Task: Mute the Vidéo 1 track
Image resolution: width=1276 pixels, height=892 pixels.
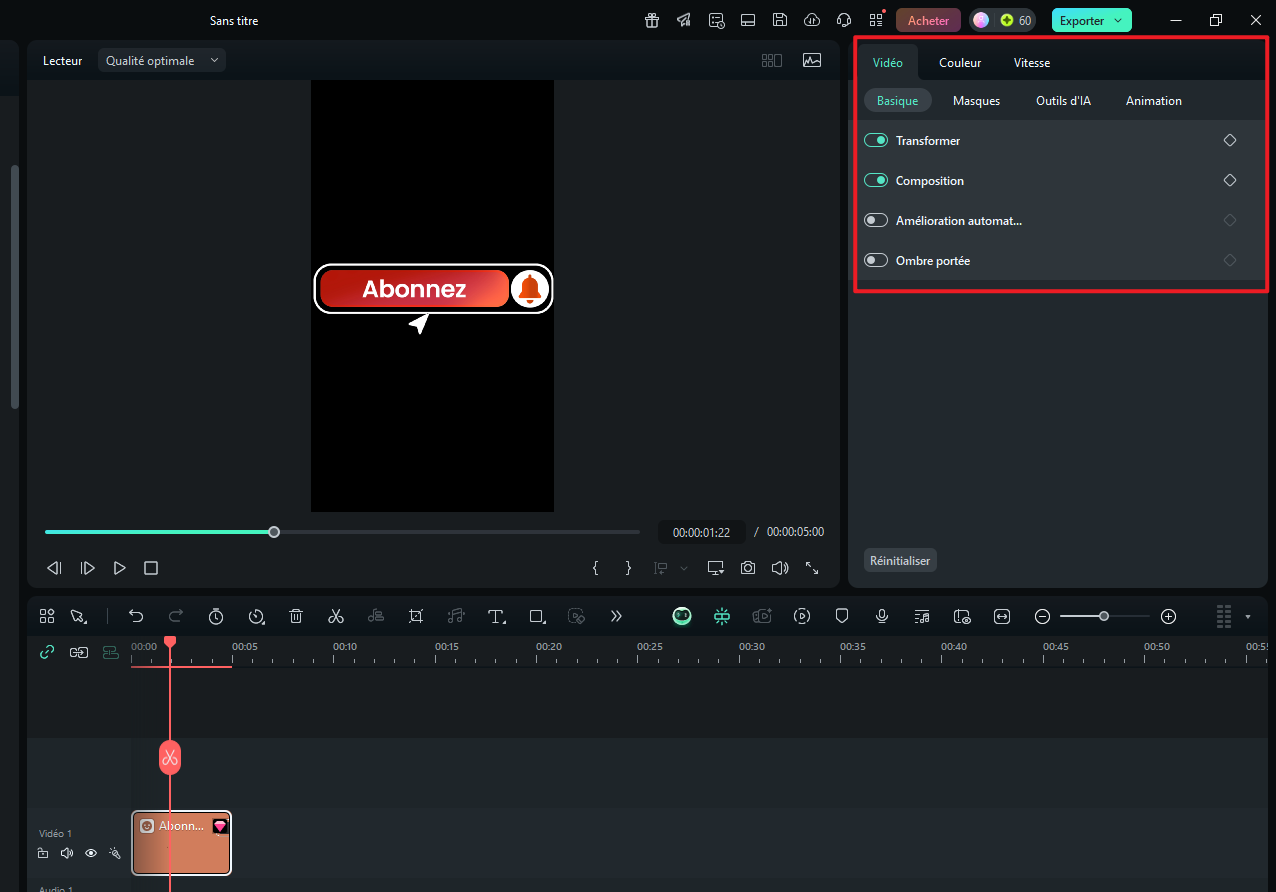Action: coord(67,853)
